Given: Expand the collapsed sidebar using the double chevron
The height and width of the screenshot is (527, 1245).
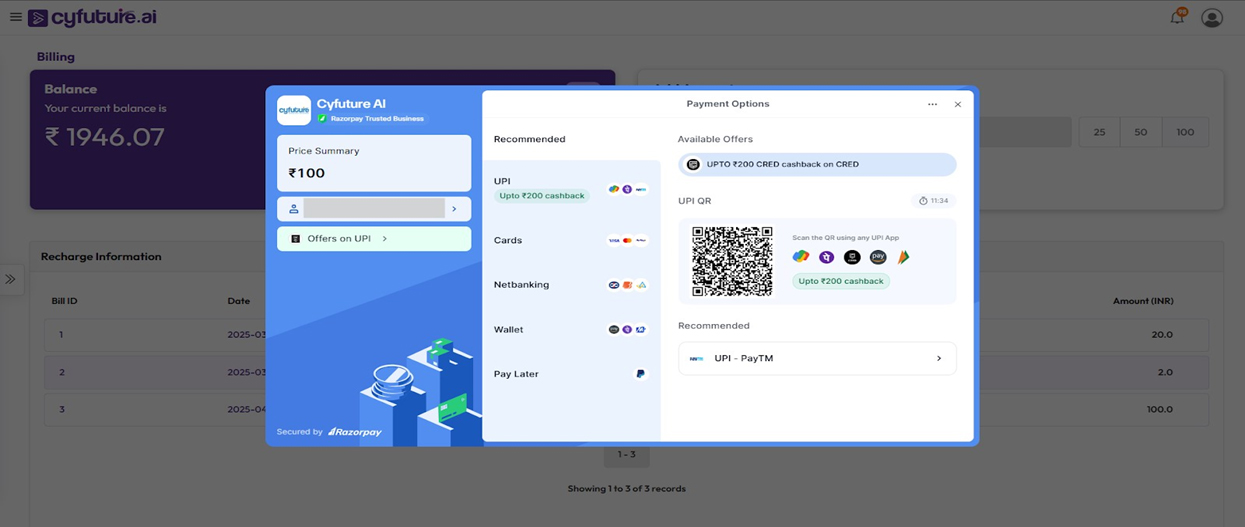Looking at the screenshot, I should click(10, 279).
